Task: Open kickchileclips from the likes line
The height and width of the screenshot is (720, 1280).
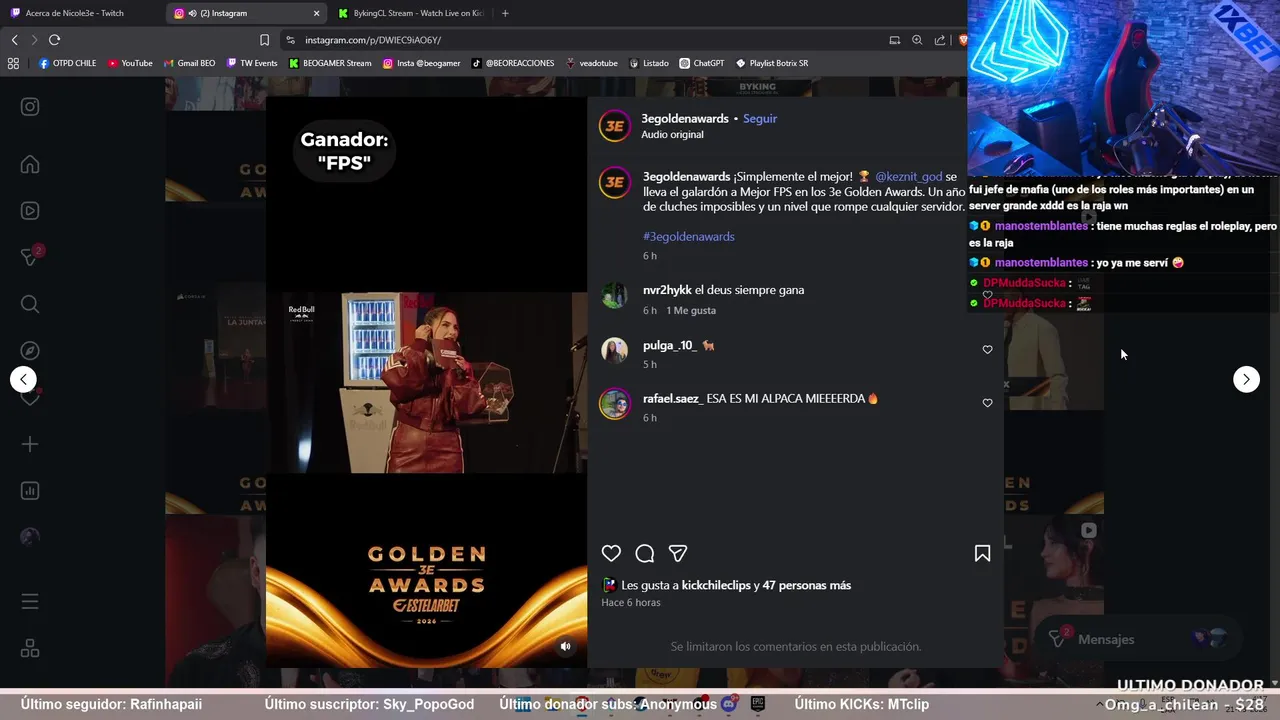Action: (716, 585)
